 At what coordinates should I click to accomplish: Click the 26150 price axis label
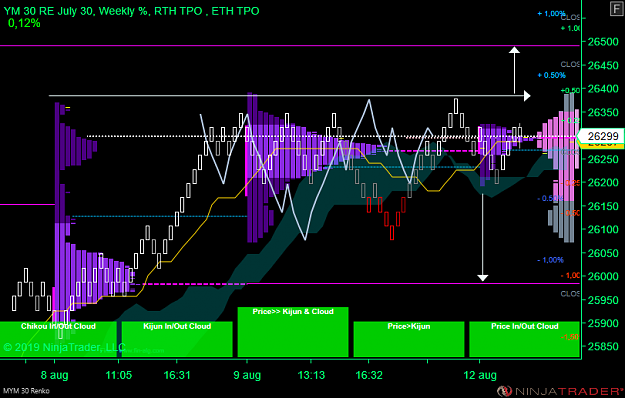603,206
